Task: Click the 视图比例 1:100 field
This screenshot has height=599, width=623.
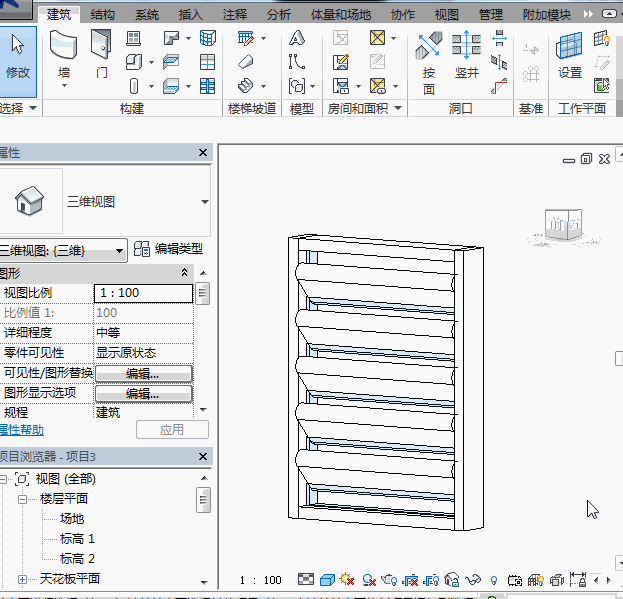Action: [142, 293]
